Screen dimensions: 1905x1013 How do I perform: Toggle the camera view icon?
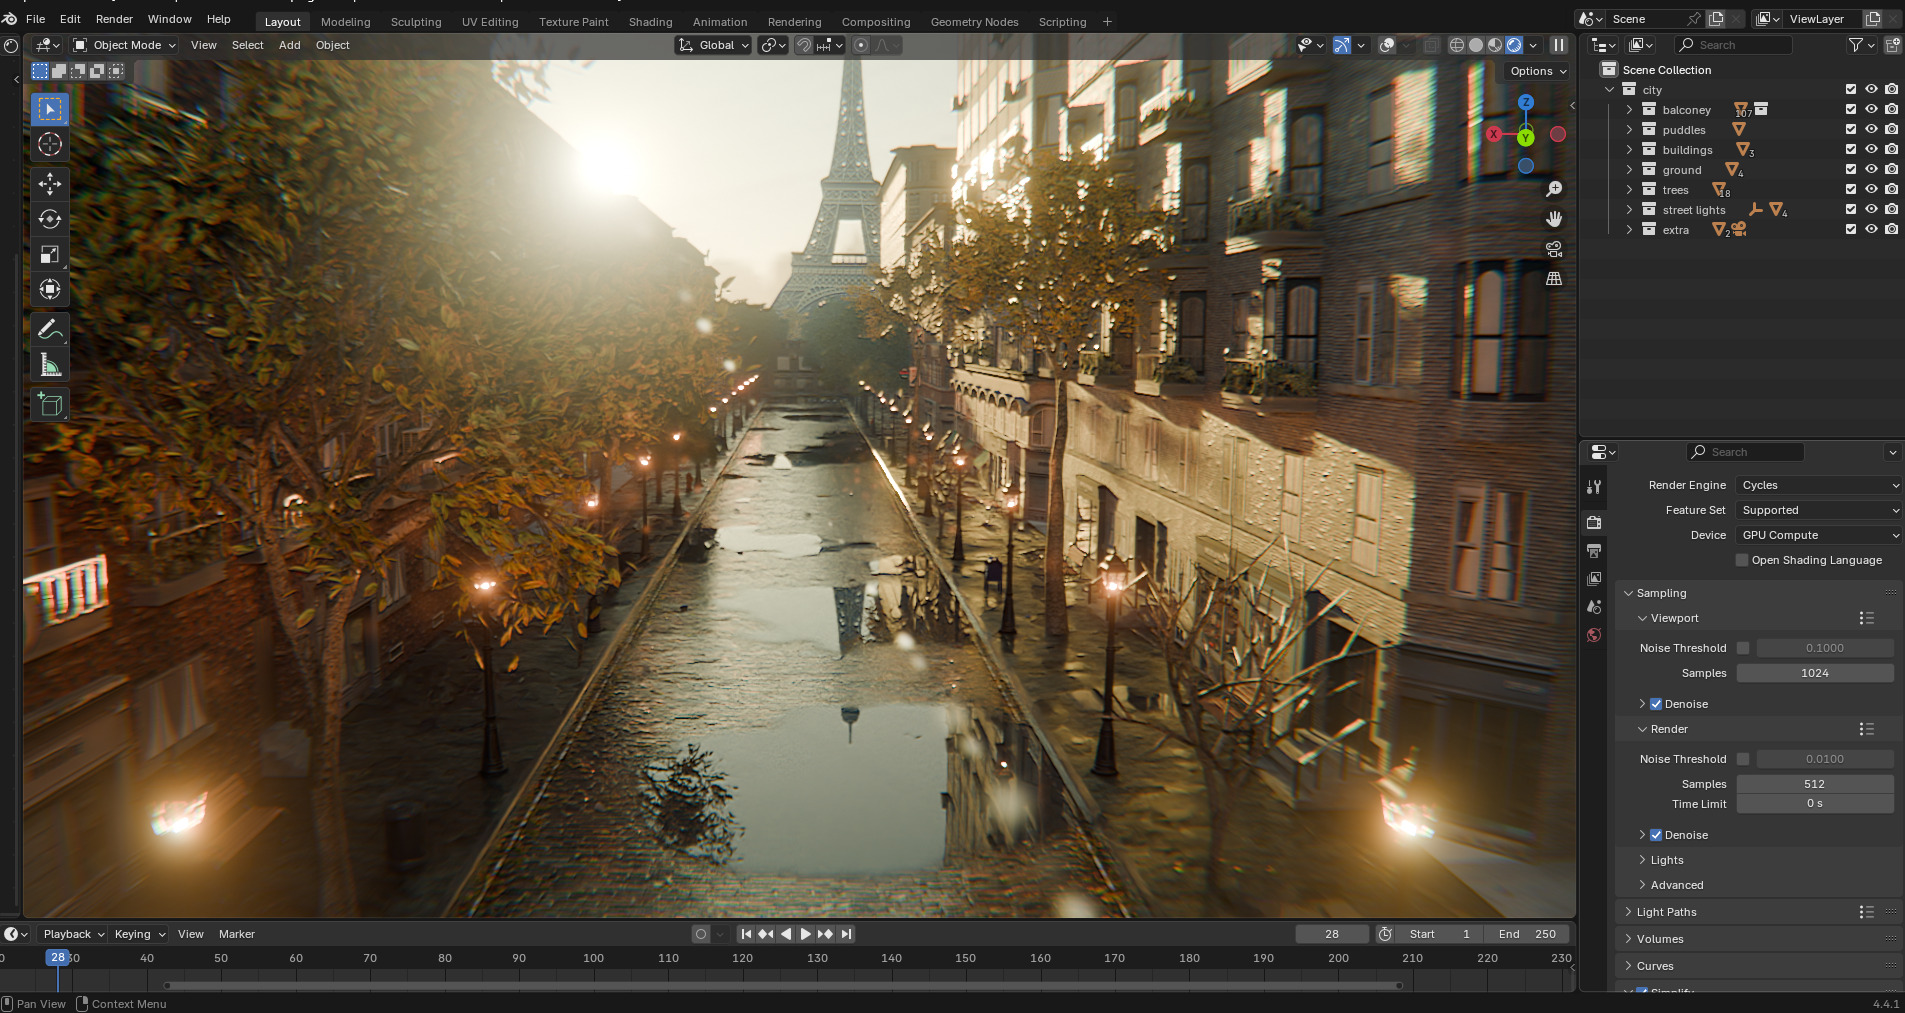pos(1554,249)
